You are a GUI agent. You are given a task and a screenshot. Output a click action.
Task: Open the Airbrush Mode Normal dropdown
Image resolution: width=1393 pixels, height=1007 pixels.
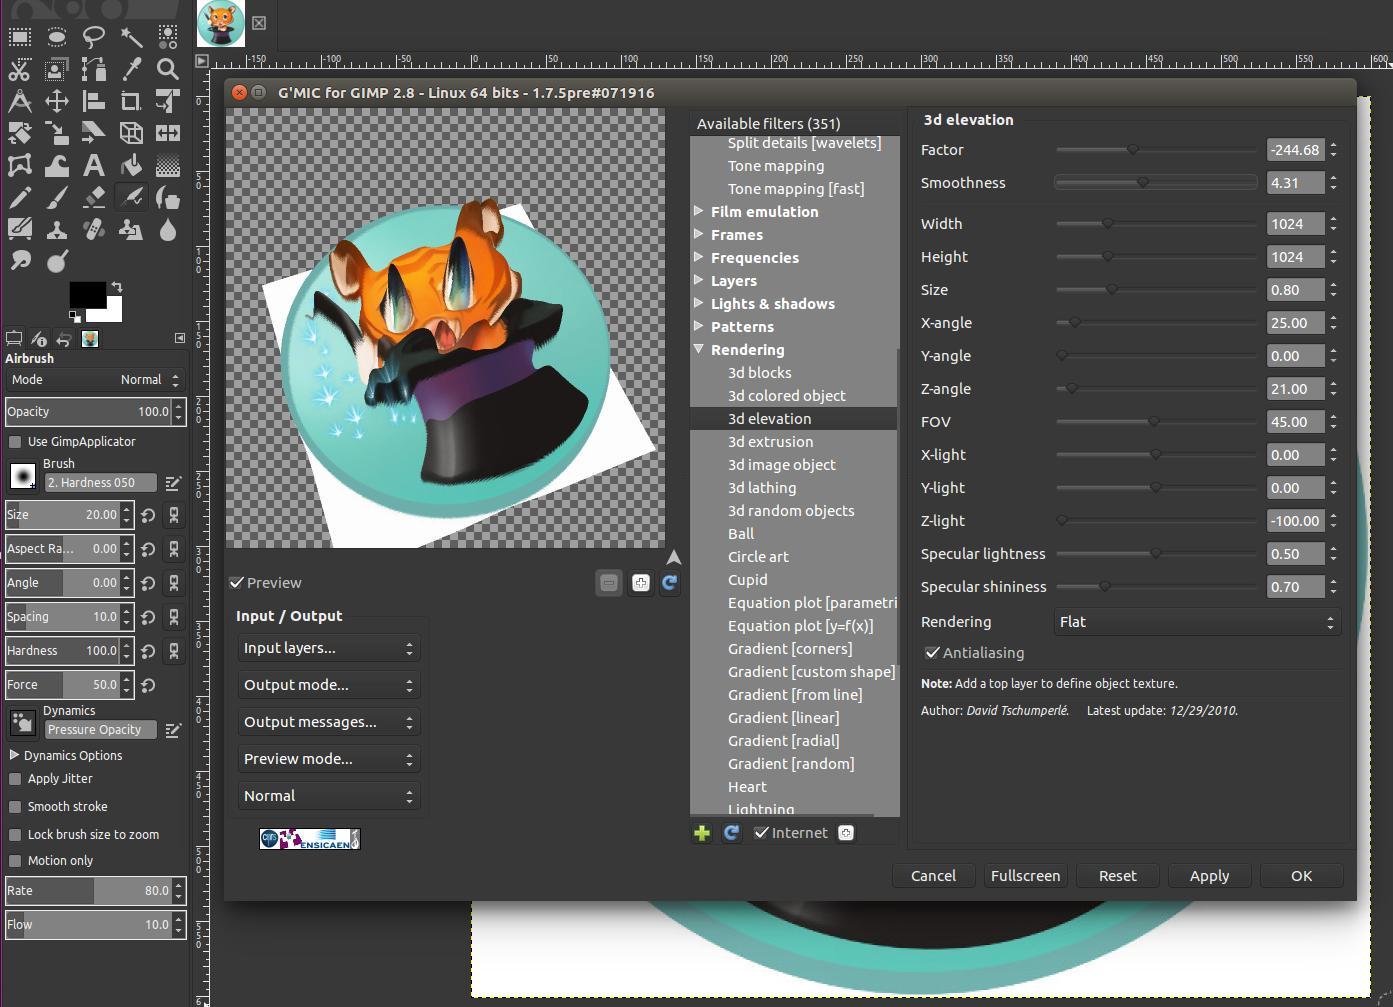click(x=95, y=380)
